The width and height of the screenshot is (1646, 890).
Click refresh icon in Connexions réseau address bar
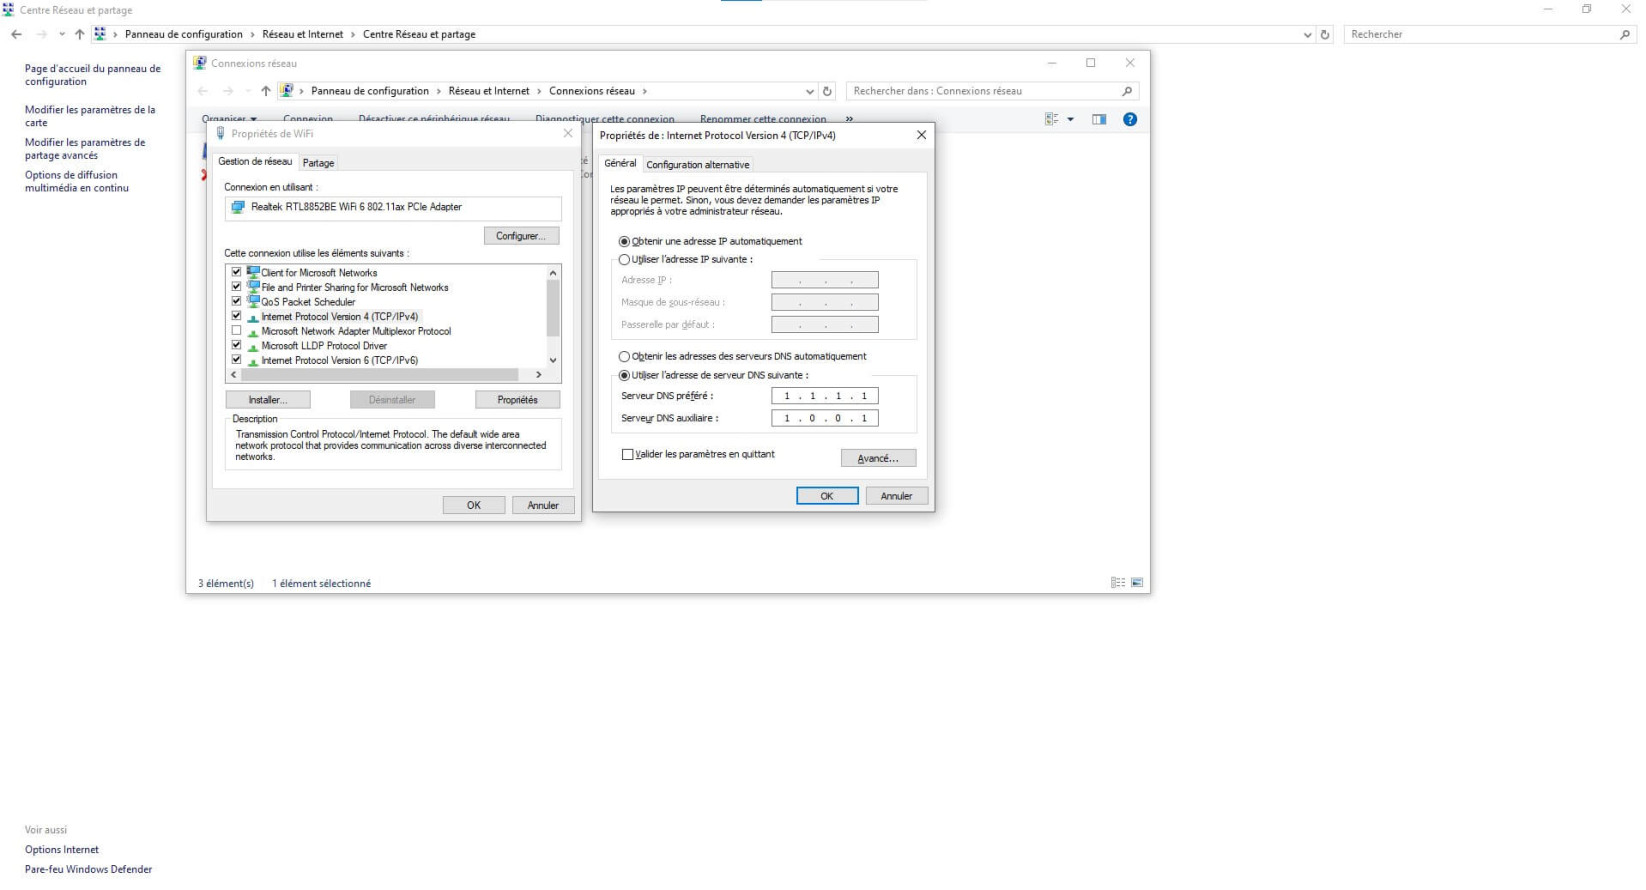tap(827, 91)
